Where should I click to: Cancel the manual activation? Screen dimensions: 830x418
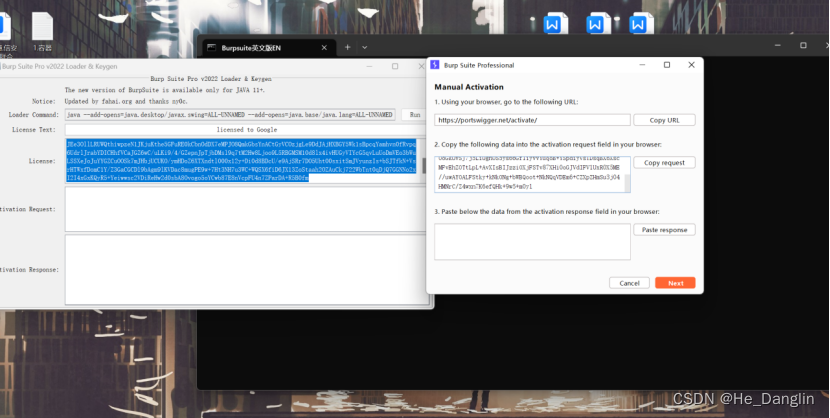click(629, 283)
